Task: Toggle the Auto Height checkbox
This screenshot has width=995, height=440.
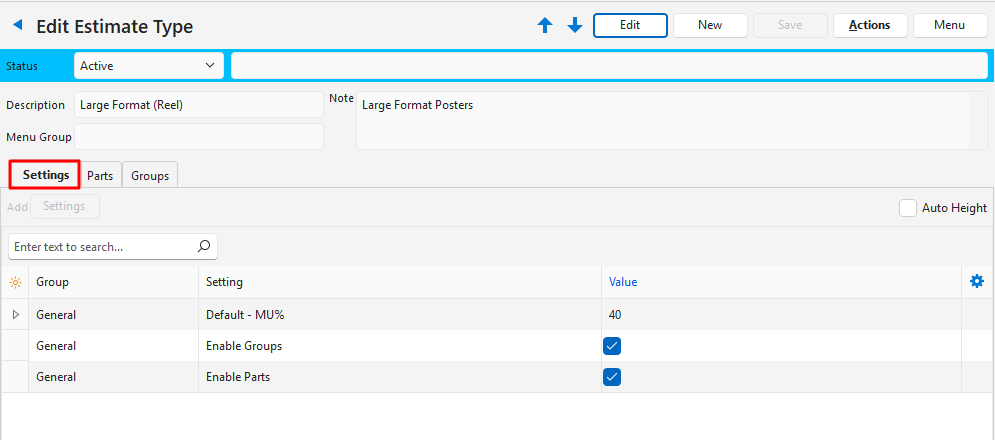Action: tap(908, 208)
